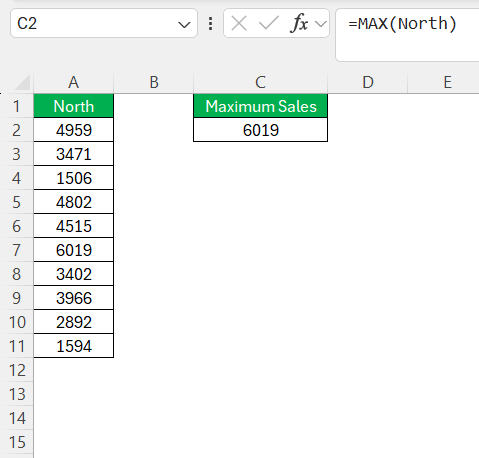Select row 2 header
Viewport: 479px width, 458px height.
(17, 130)
